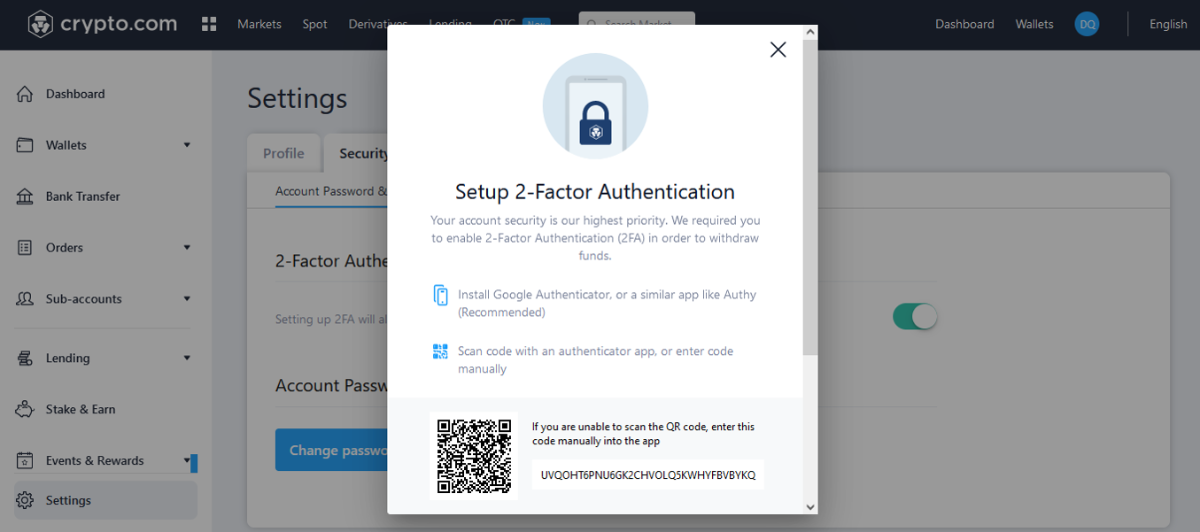
Task: Click the Bank Transfer building icon
Action: coord(25,196)
